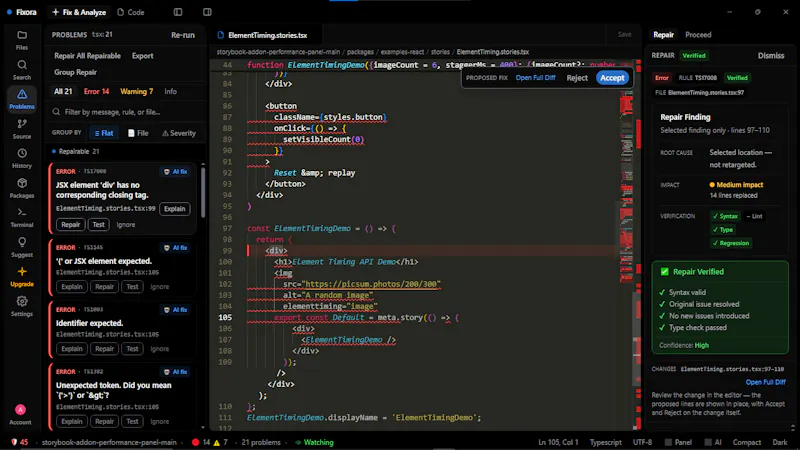Image resolution: width=800 pixels, height=450 pixels.
Task: Open the UTF-8 encoding selector
Action: tap(642, 442)
